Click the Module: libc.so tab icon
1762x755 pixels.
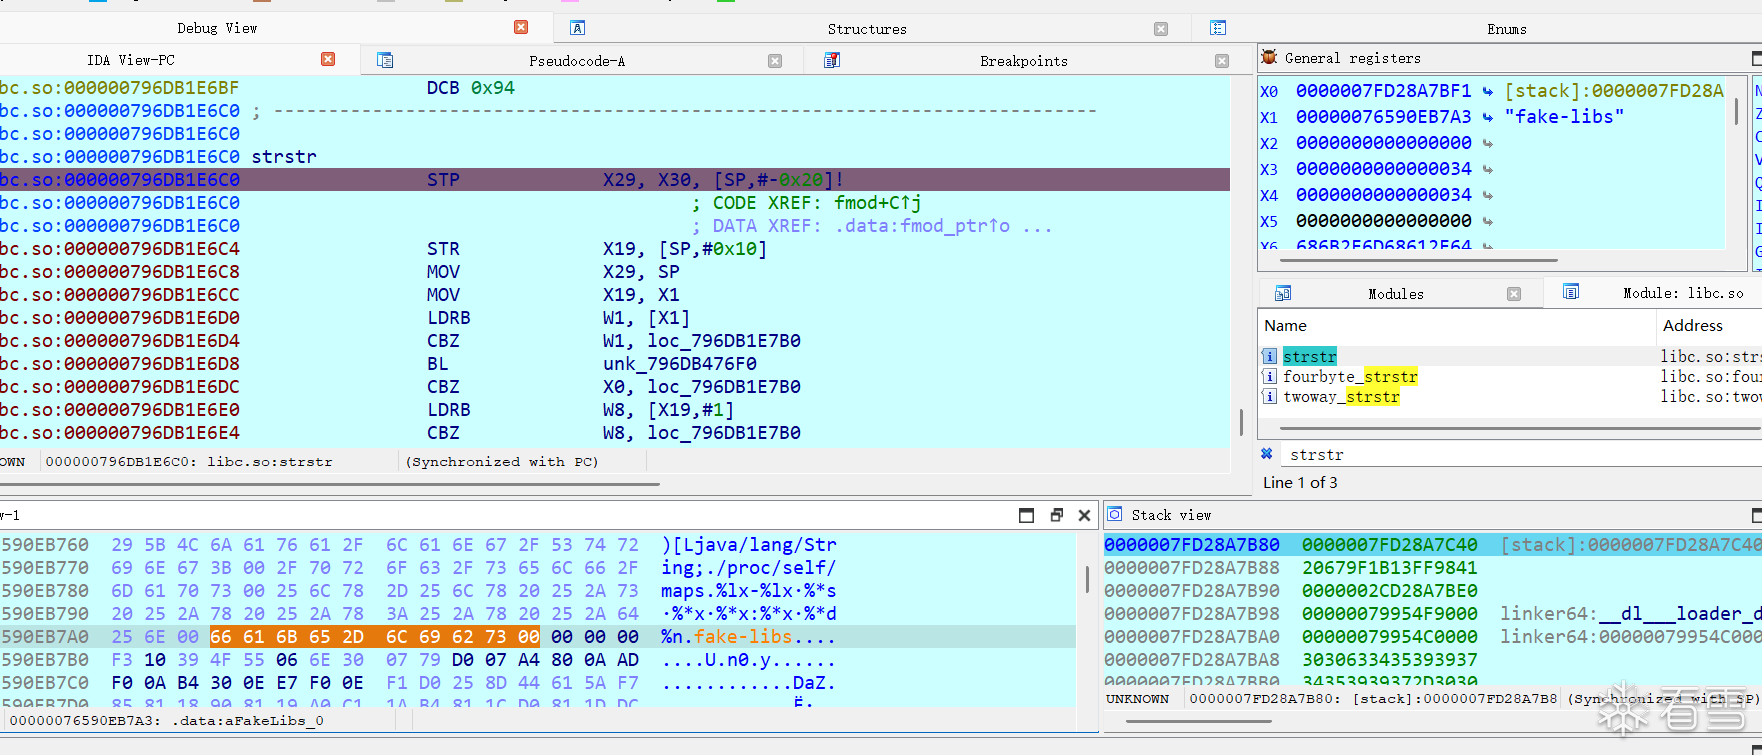click(x=1571, y=292)
